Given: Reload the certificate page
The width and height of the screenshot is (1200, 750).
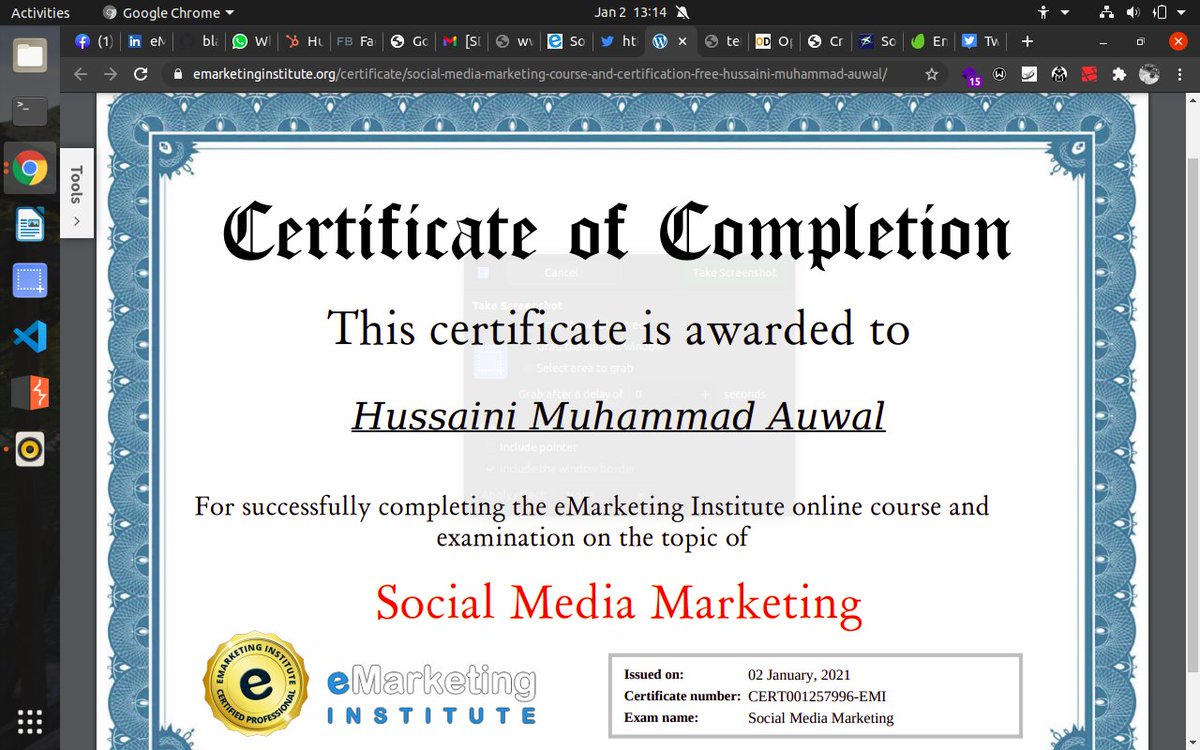Looking at the screenshot, I should [x=141, y=74].
